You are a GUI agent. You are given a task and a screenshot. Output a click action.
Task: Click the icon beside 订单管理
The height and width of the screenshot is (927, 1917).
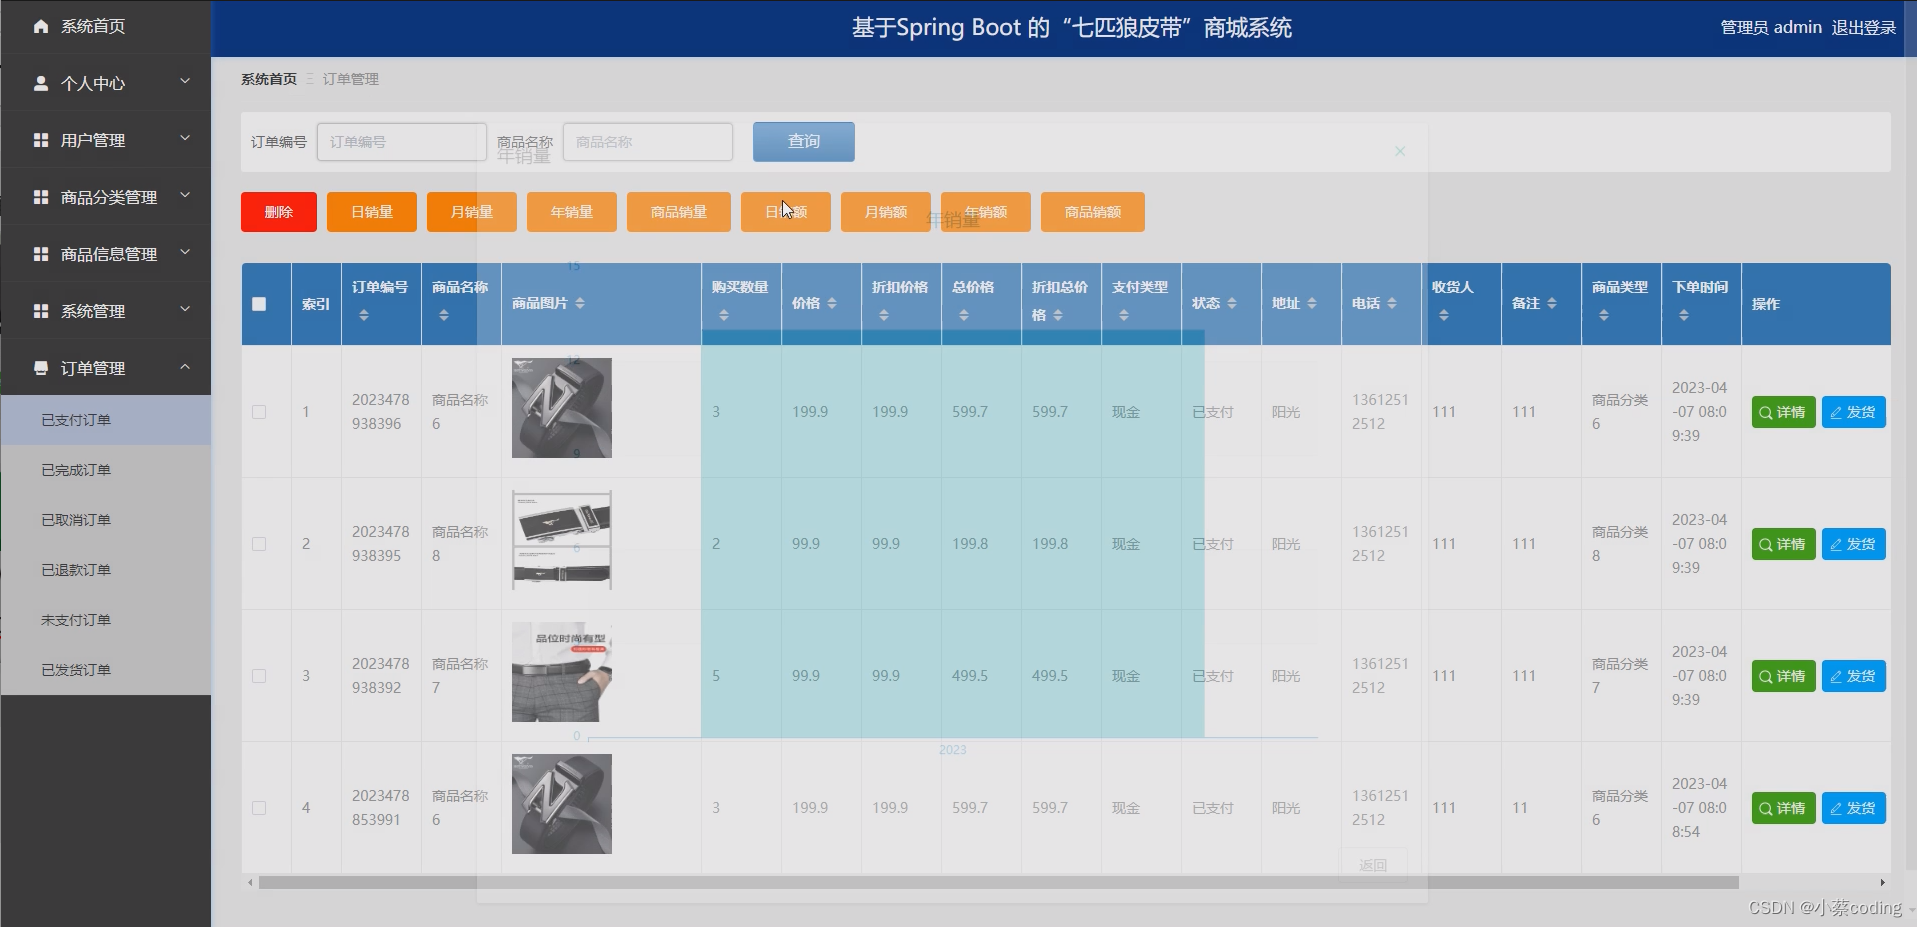coord(41,368)
